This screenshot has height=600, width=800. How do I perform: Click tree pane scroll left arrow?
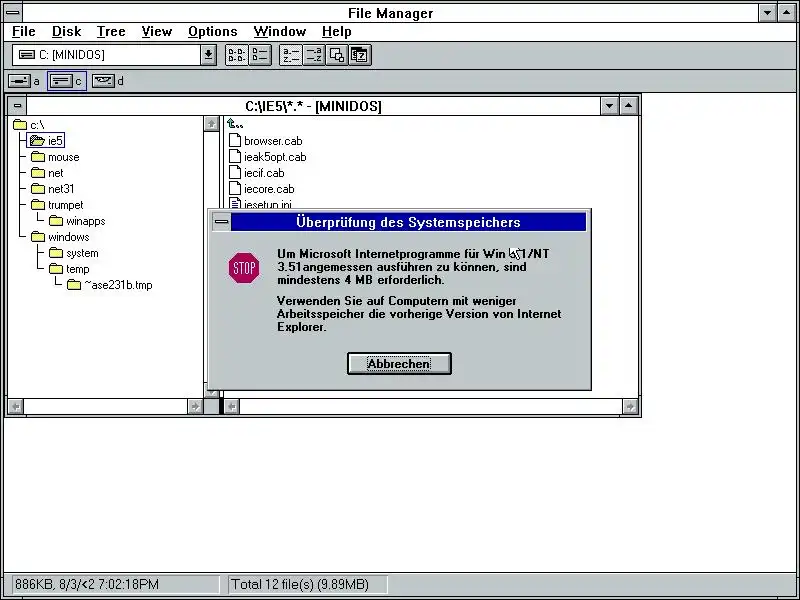(x=16, y=406)
